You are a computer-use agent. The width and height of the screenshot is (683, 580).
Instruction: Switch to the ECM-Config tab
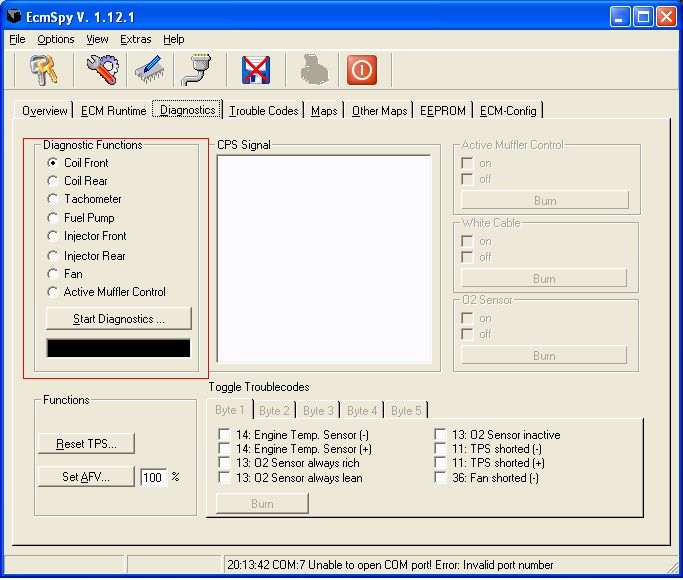click(x=508, y=111)
